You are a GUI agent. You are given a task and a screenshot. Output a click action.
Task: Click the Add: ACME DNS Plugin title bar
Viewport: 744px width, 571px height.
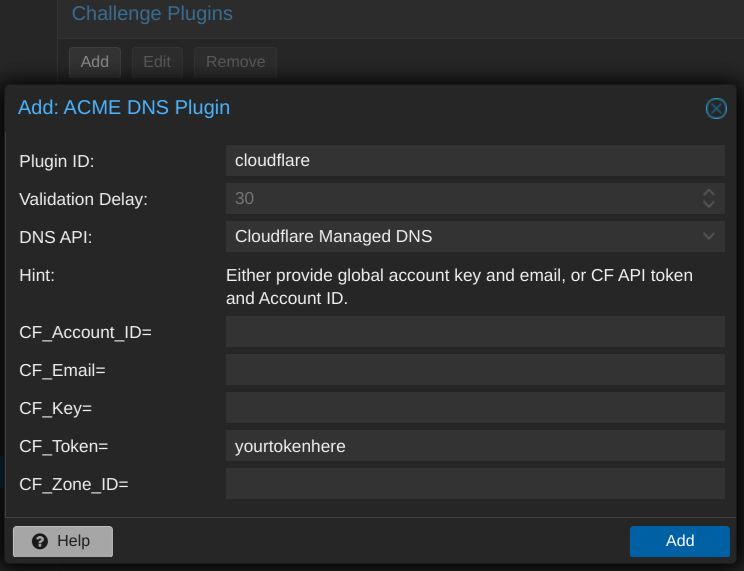click(x=350, y=107)
